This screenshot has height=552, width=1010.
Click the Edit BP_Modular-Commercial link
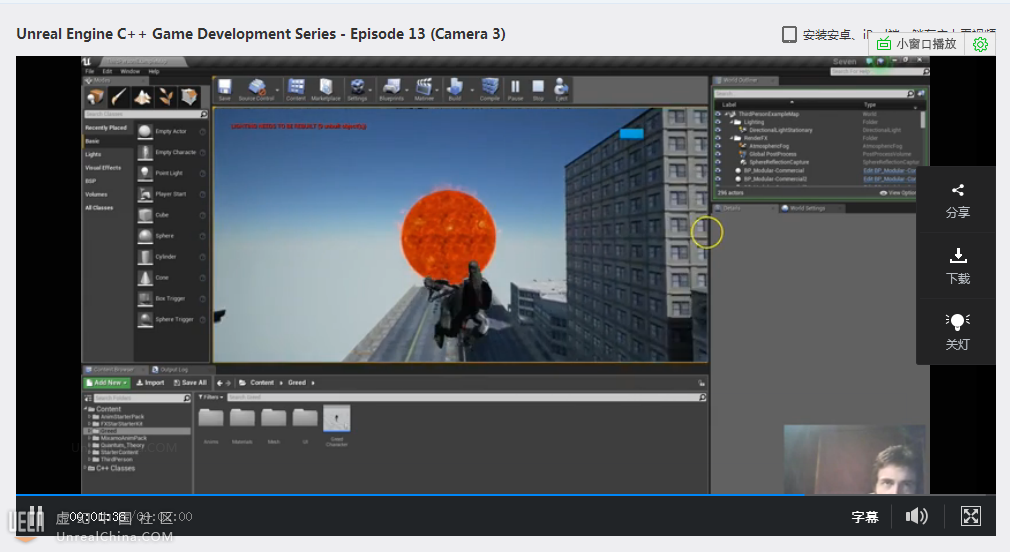coord(890,171)
